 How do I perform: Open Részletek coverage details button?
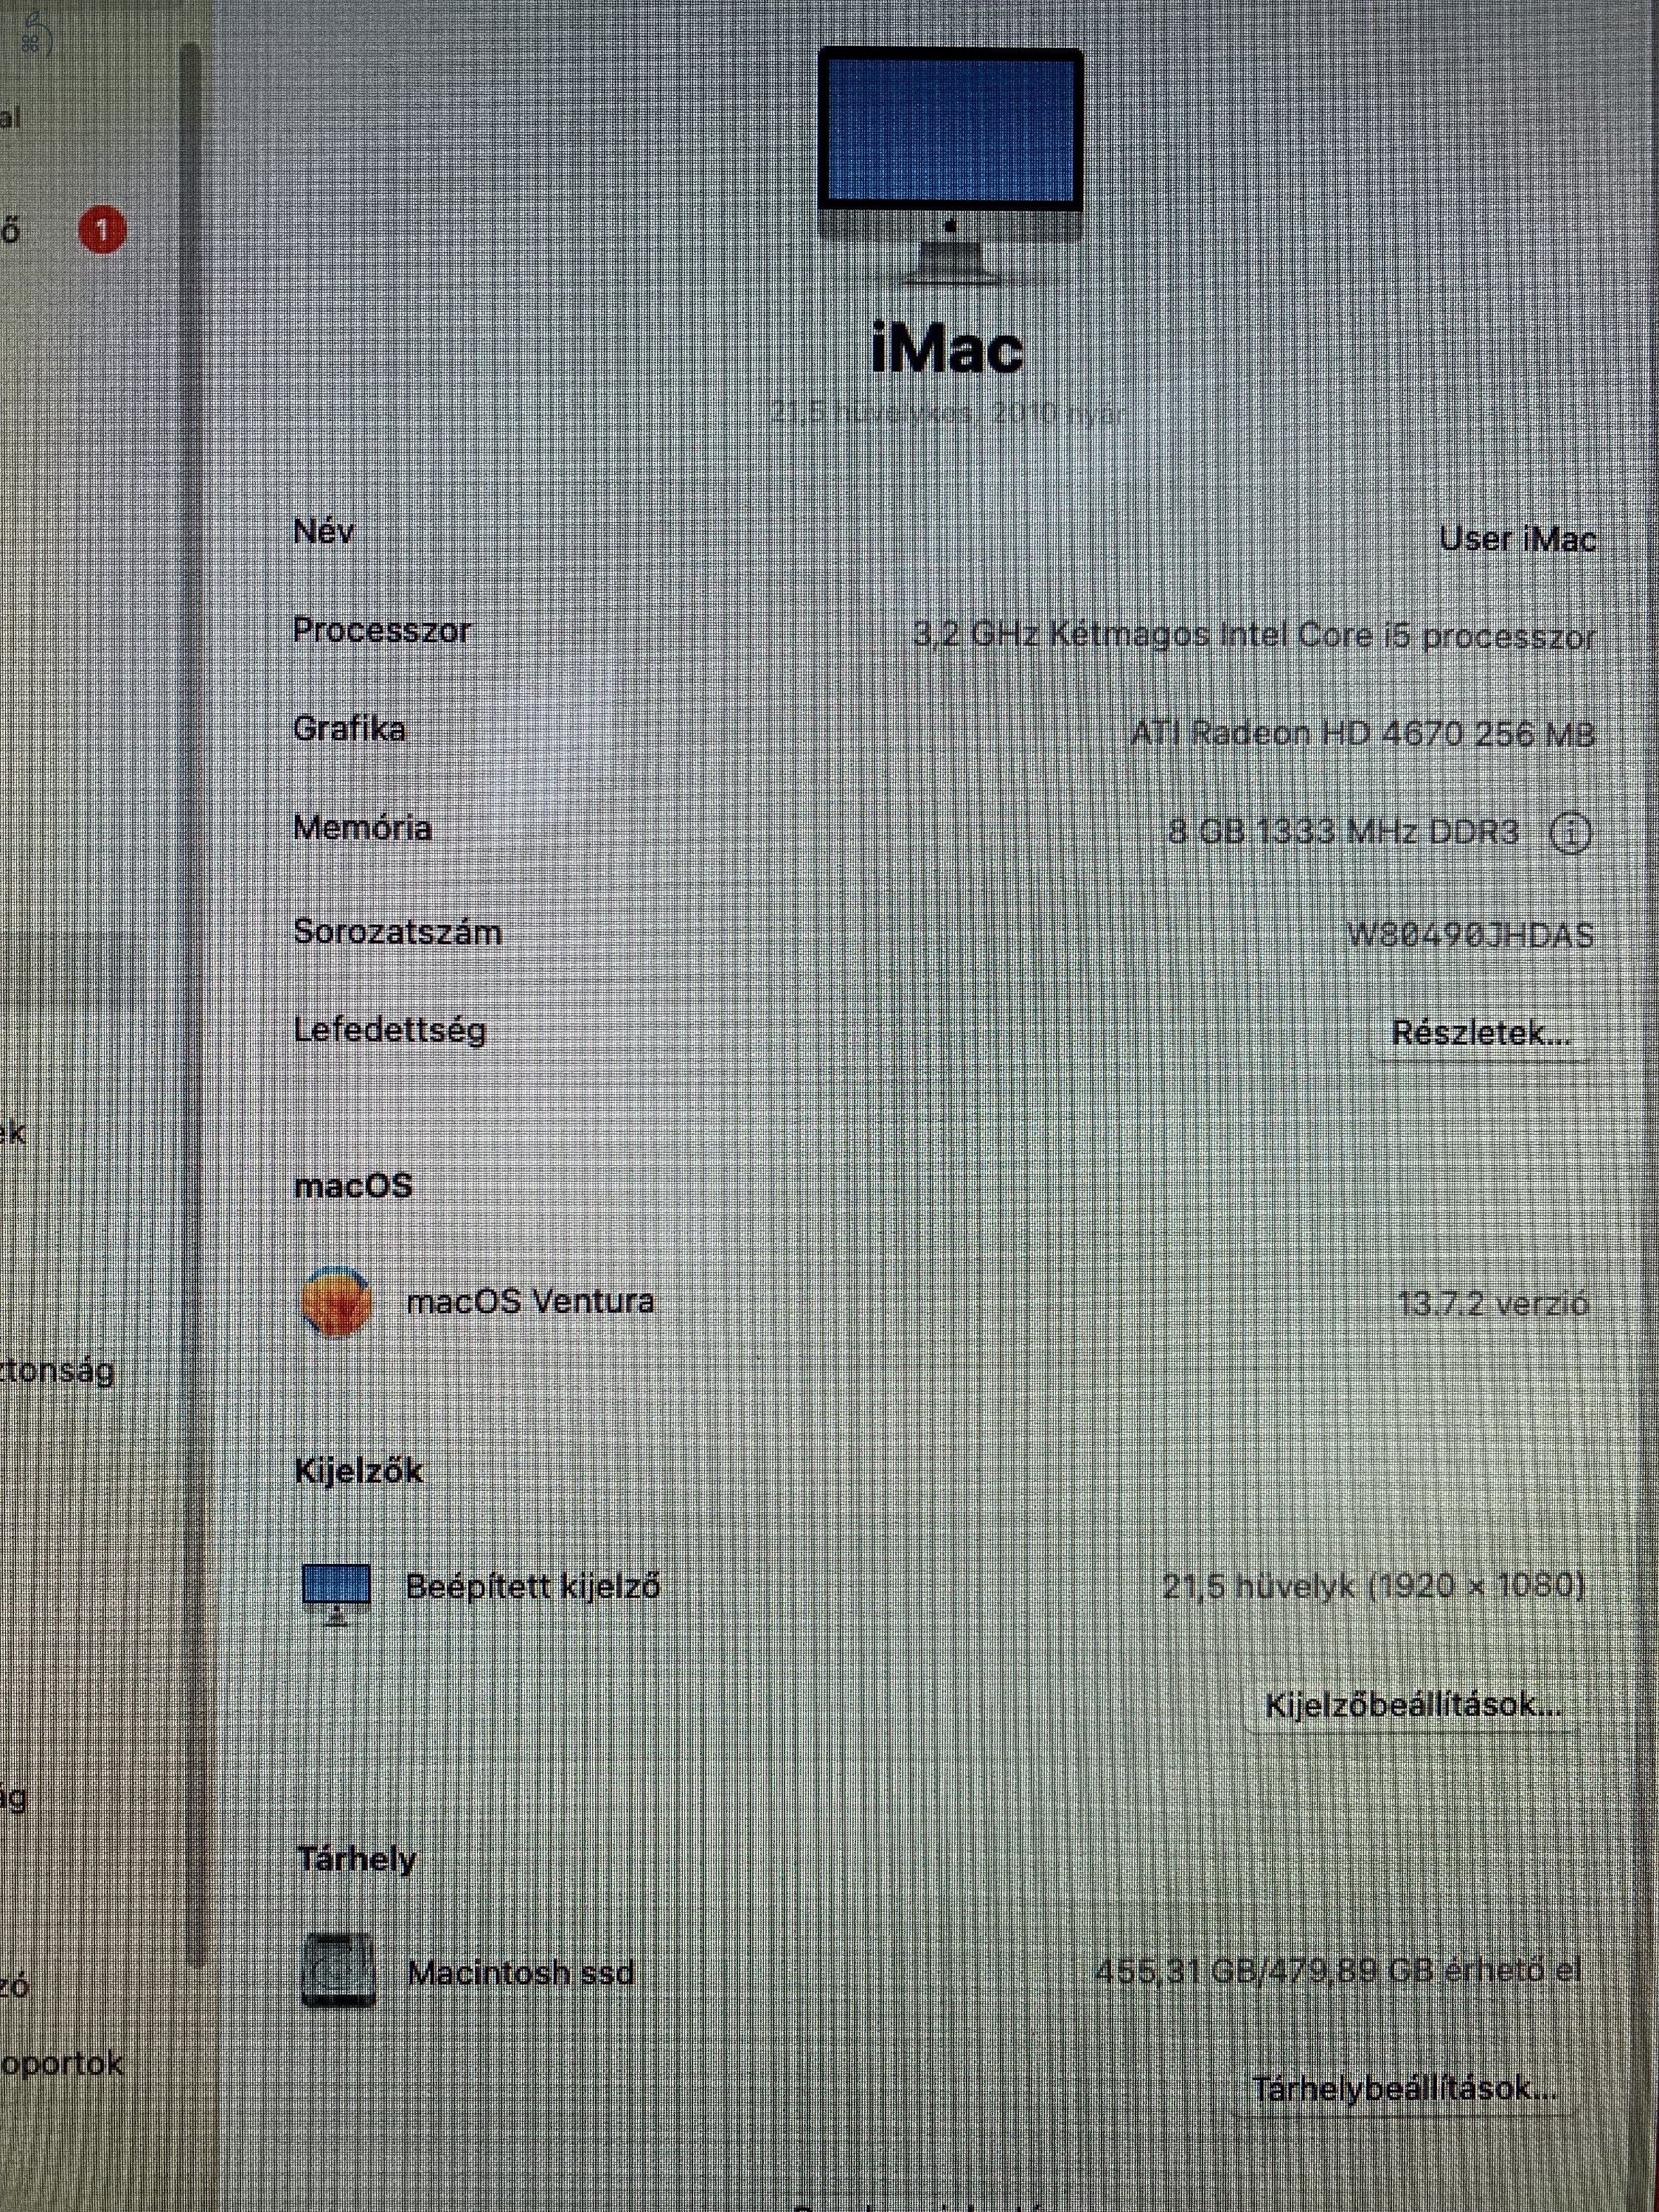click(x=1481, y=1033)
